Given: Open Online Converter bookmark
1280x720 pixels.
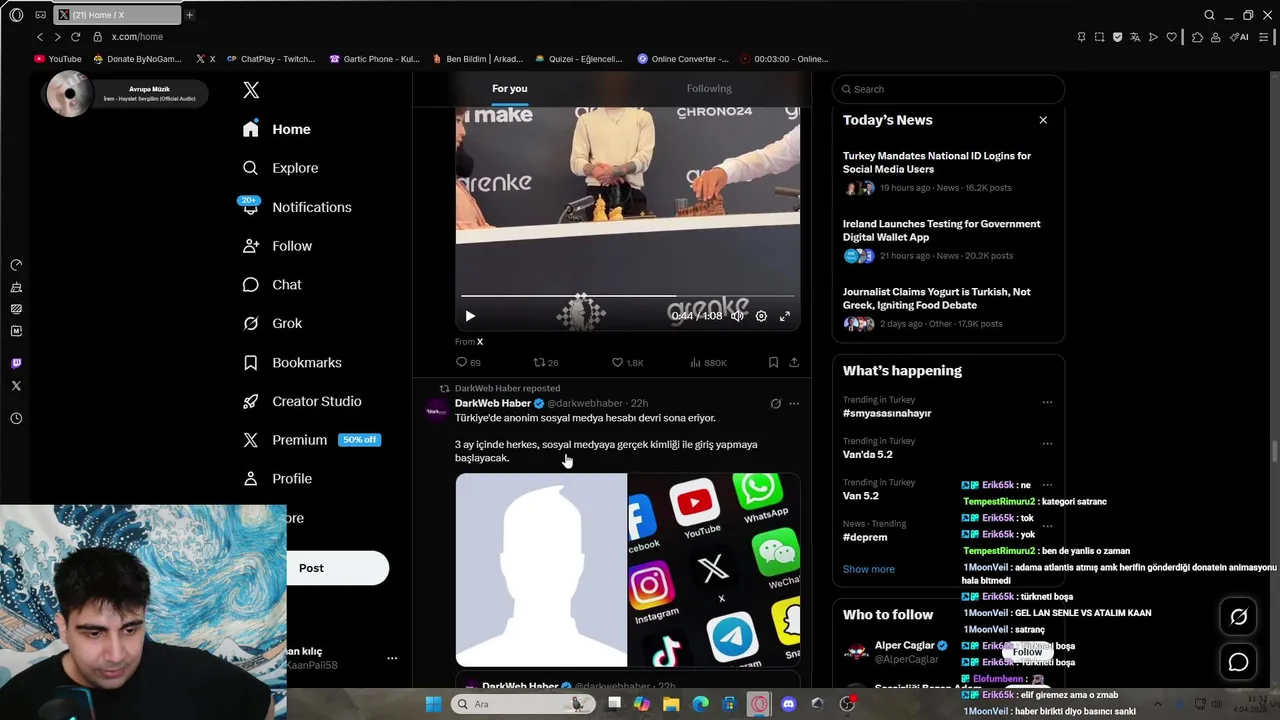Looking at the screenshot, I should [683, 59].
